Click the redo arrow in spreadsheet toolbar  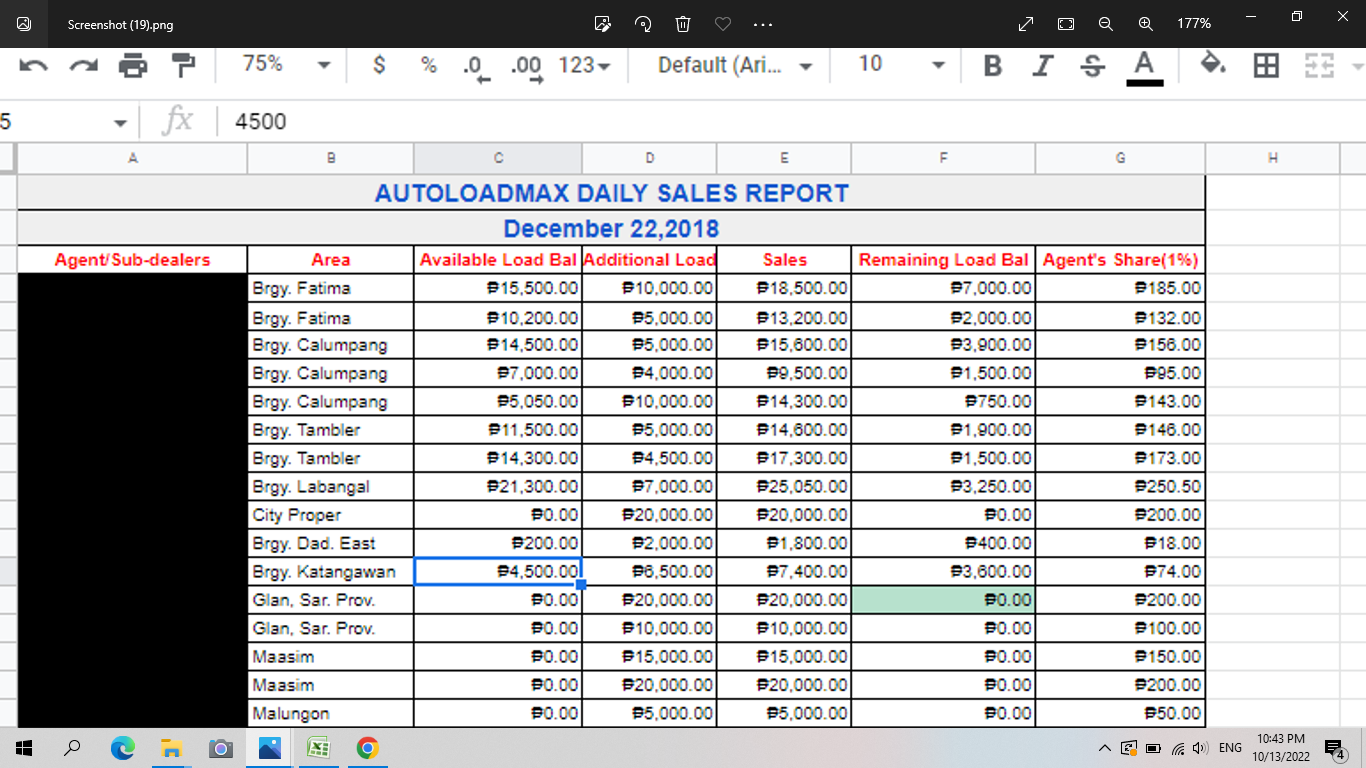82,66
